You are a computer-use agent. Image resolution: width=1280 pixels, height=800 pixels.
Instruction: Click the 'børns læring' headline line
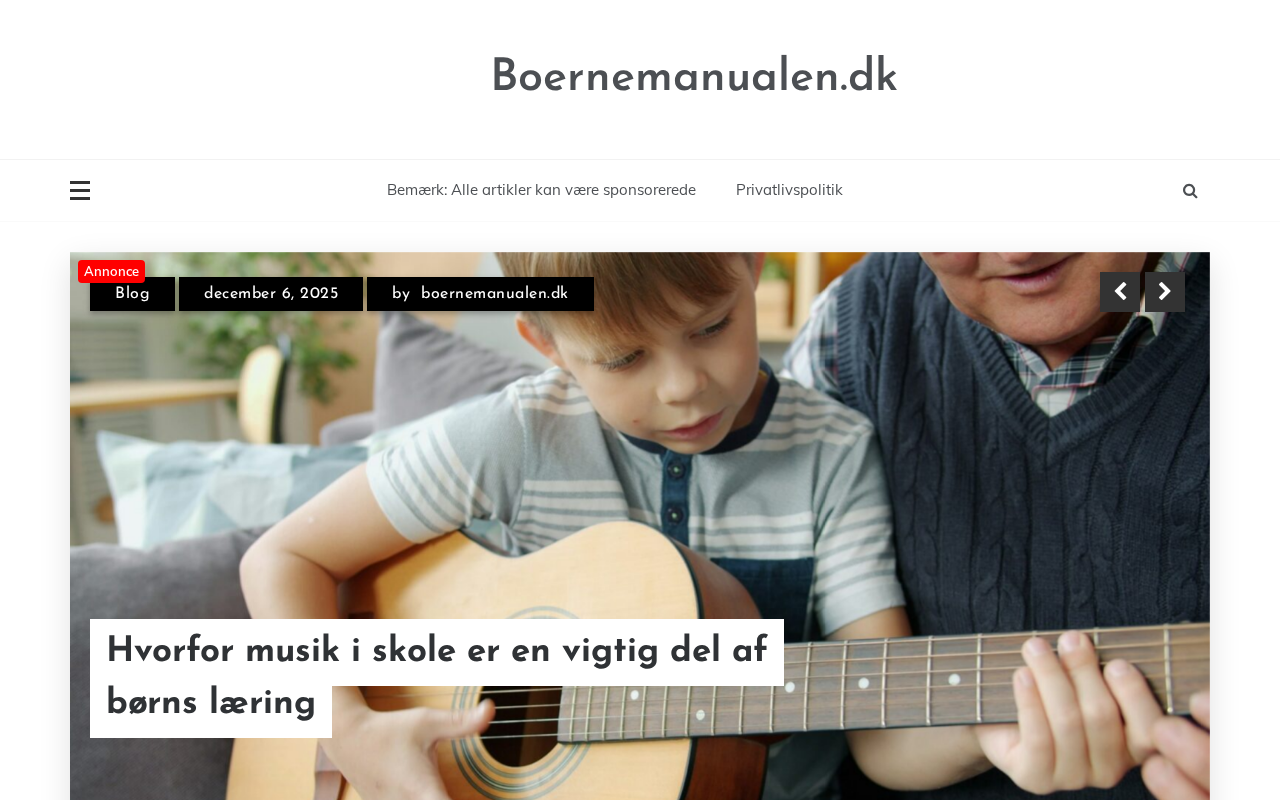point(211,704)
